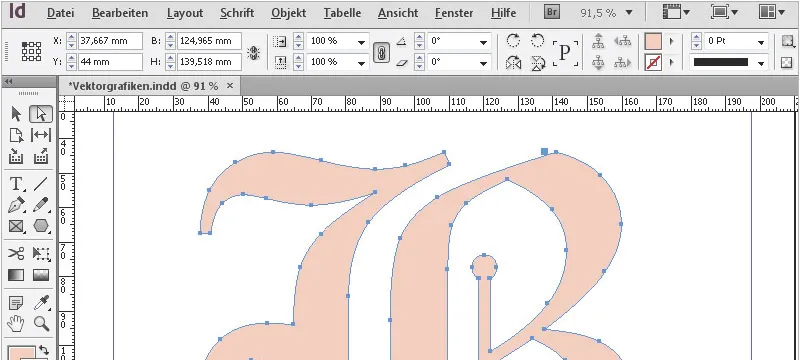Select the Direct Selection tool
The width and height of the screenshot is (800, 360).
point(41,114)
